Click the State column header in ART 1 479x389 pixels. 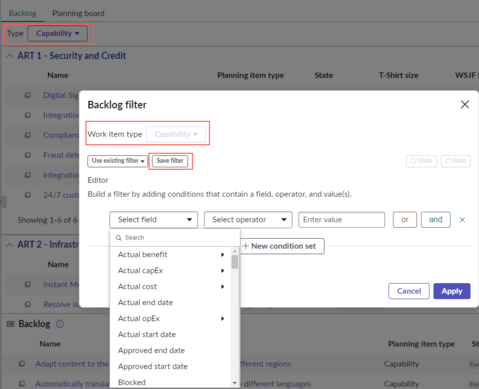pyautogui.click(x=324, y=75)
